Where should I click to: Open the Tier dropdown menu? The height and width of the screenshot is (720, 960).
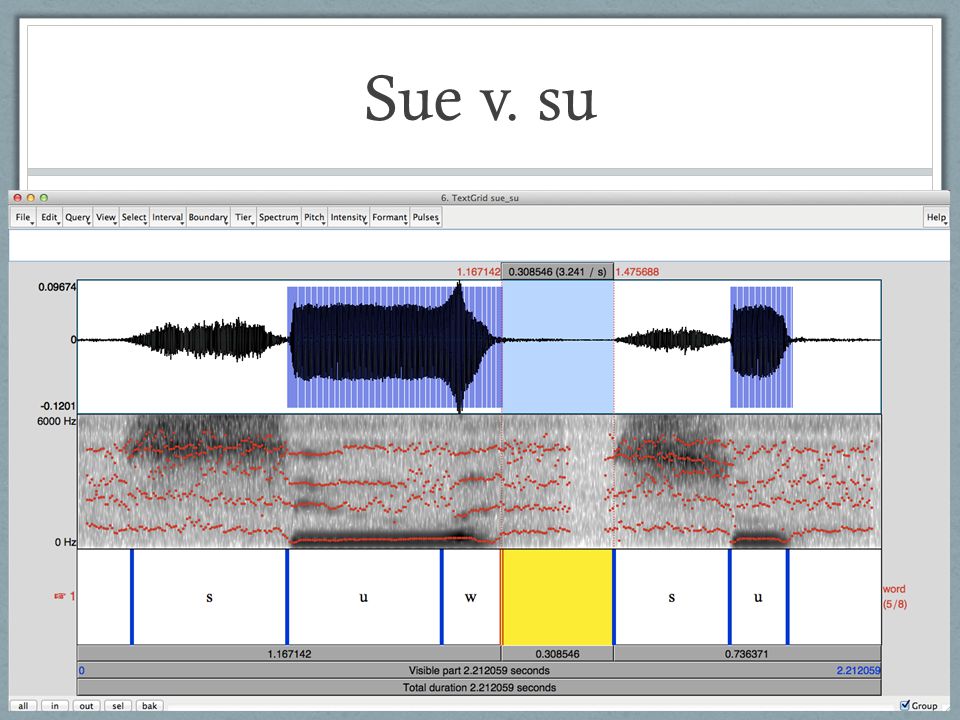[244, 217]
